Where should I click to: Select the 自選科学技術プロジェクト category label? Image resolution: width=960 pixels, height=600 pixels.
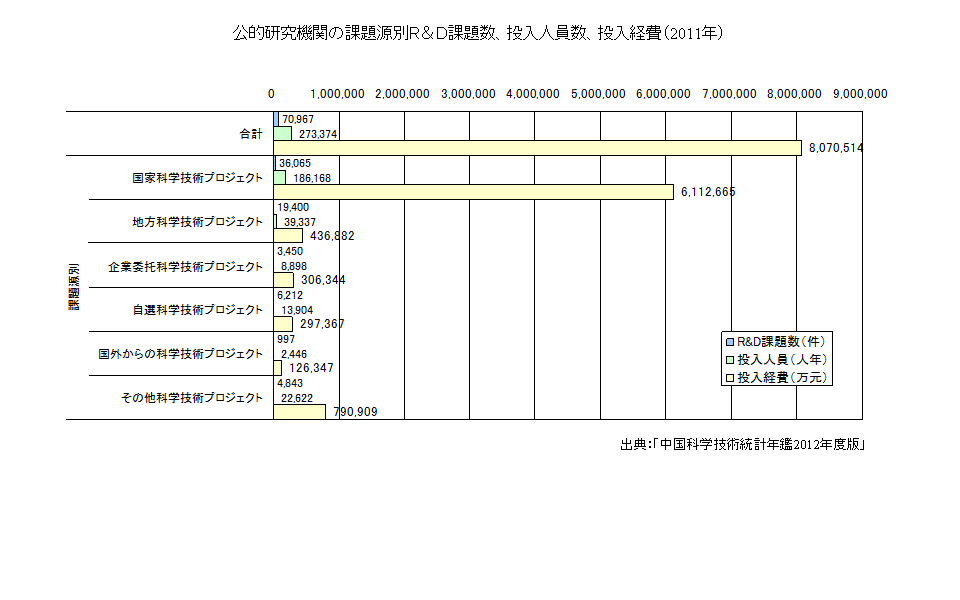pos(197,310)
